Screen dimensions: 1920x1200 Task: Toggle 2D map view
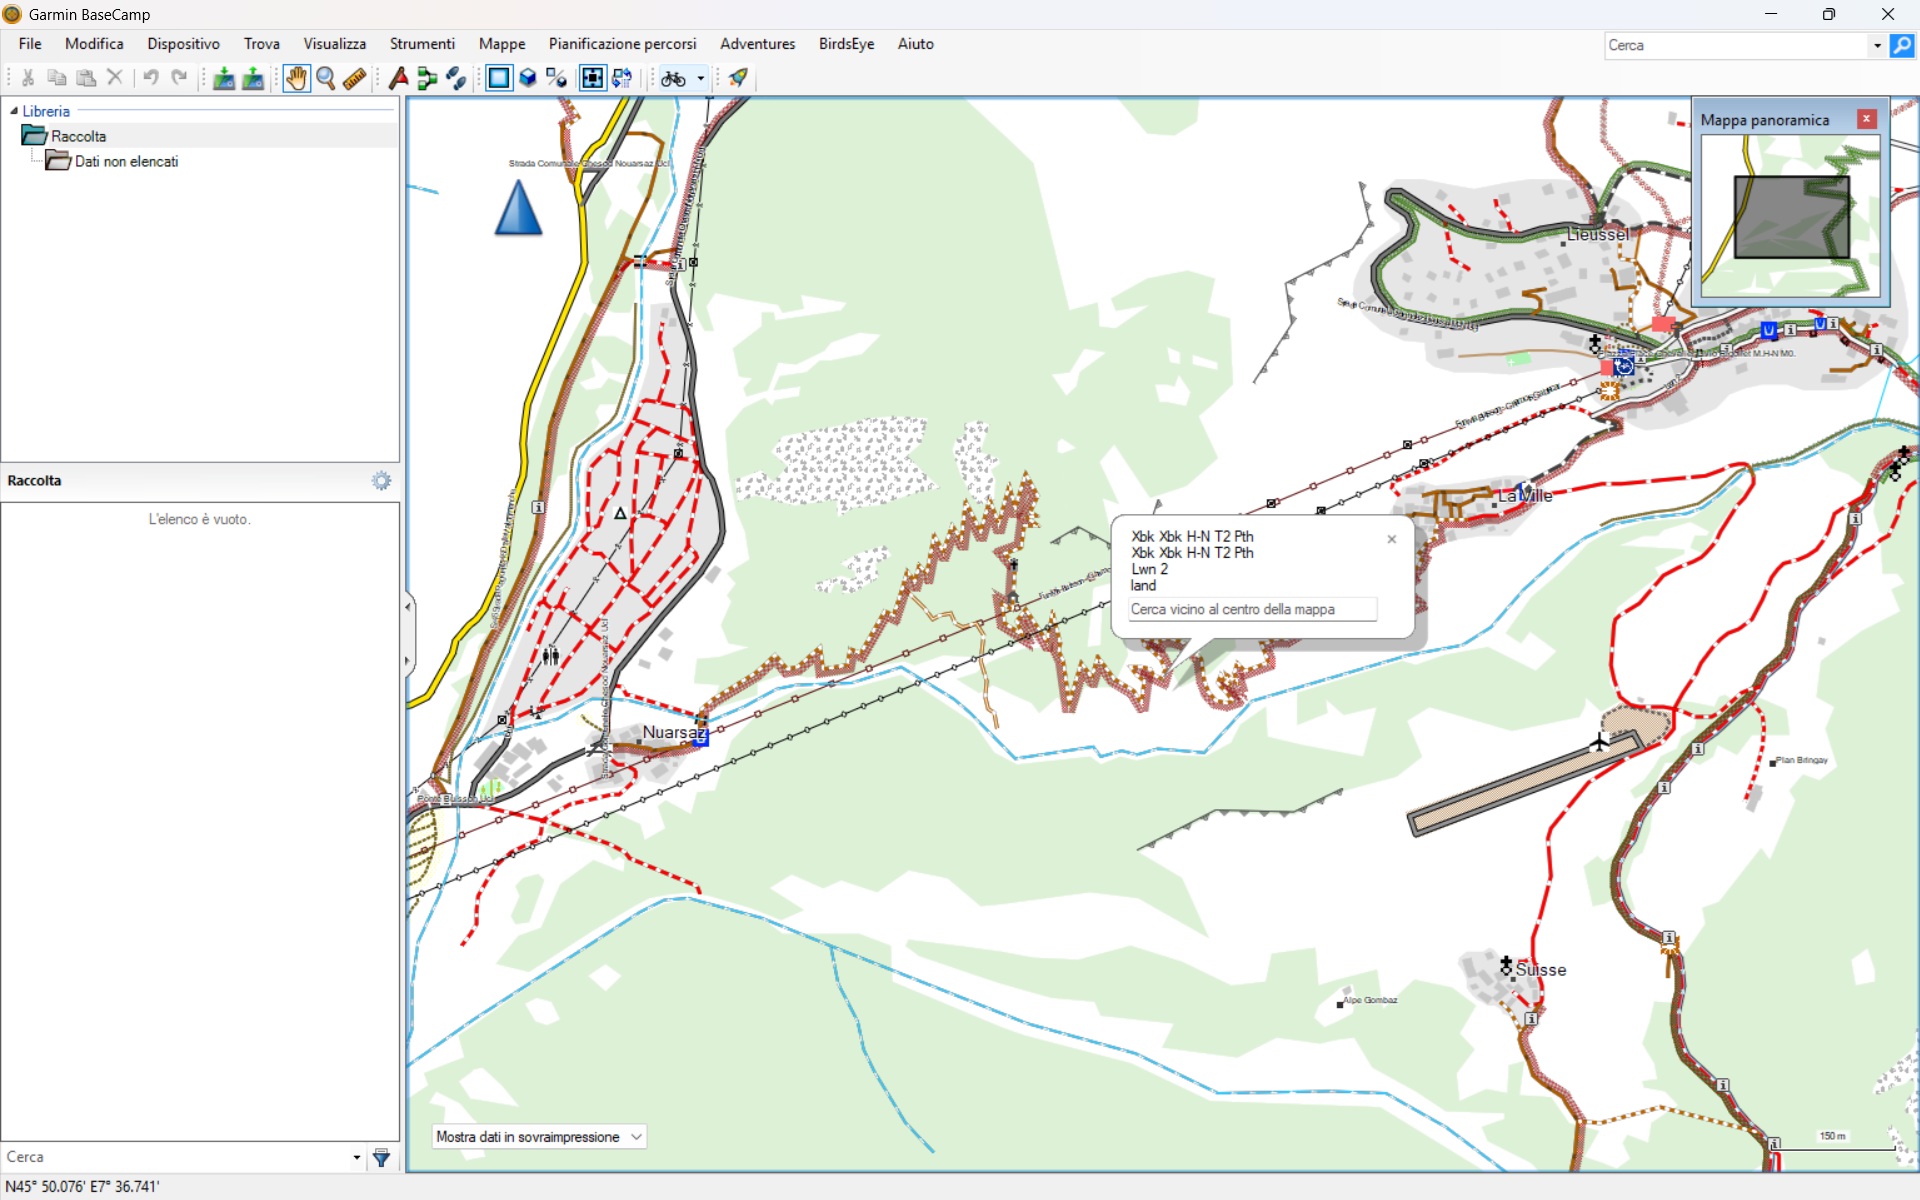498,78
